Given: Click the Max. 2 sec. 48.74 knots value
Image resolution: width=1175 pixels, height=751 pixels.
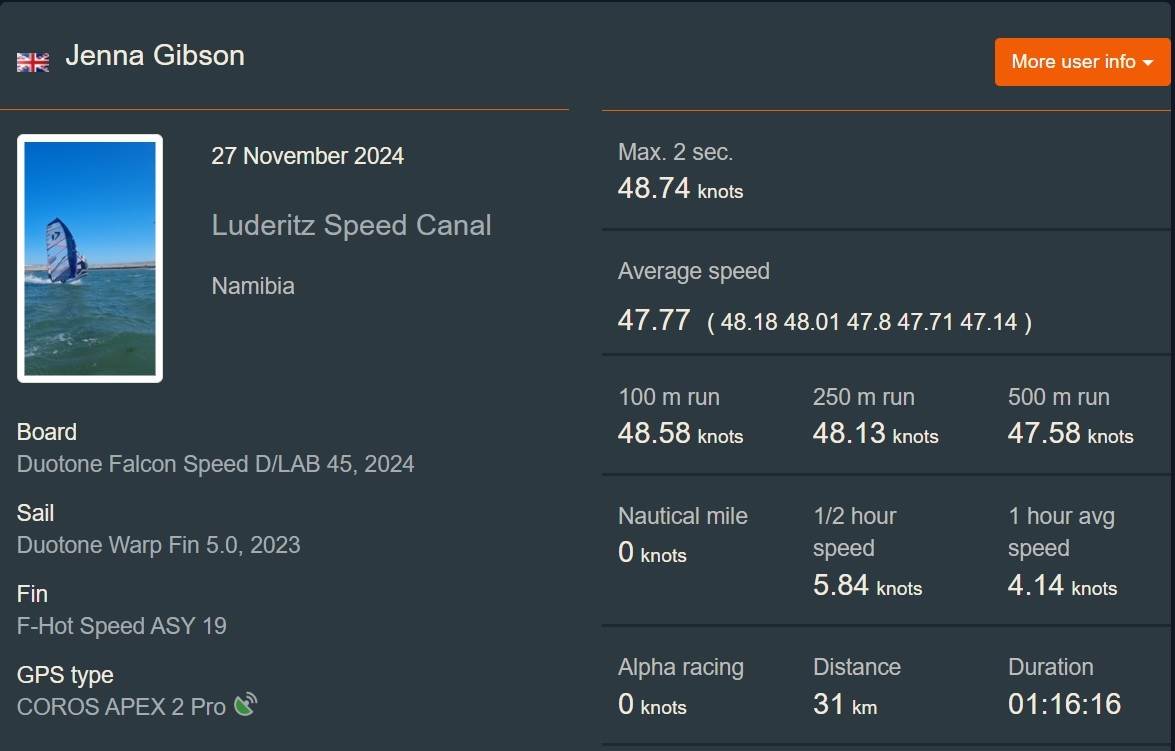Looking at the screenshot, I should tap(680, 188).
